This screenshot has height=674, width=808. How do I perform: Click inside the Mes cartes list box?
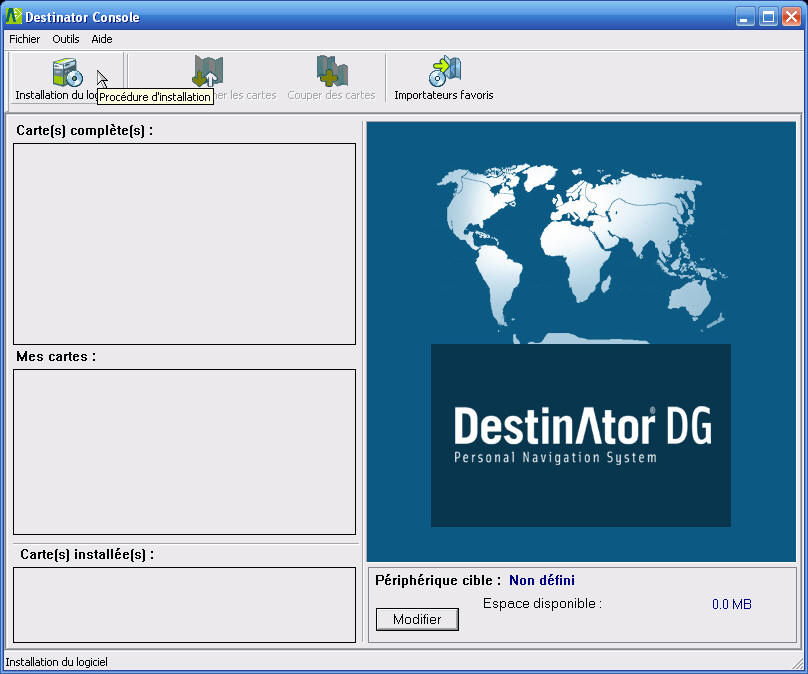click(184, 452)
